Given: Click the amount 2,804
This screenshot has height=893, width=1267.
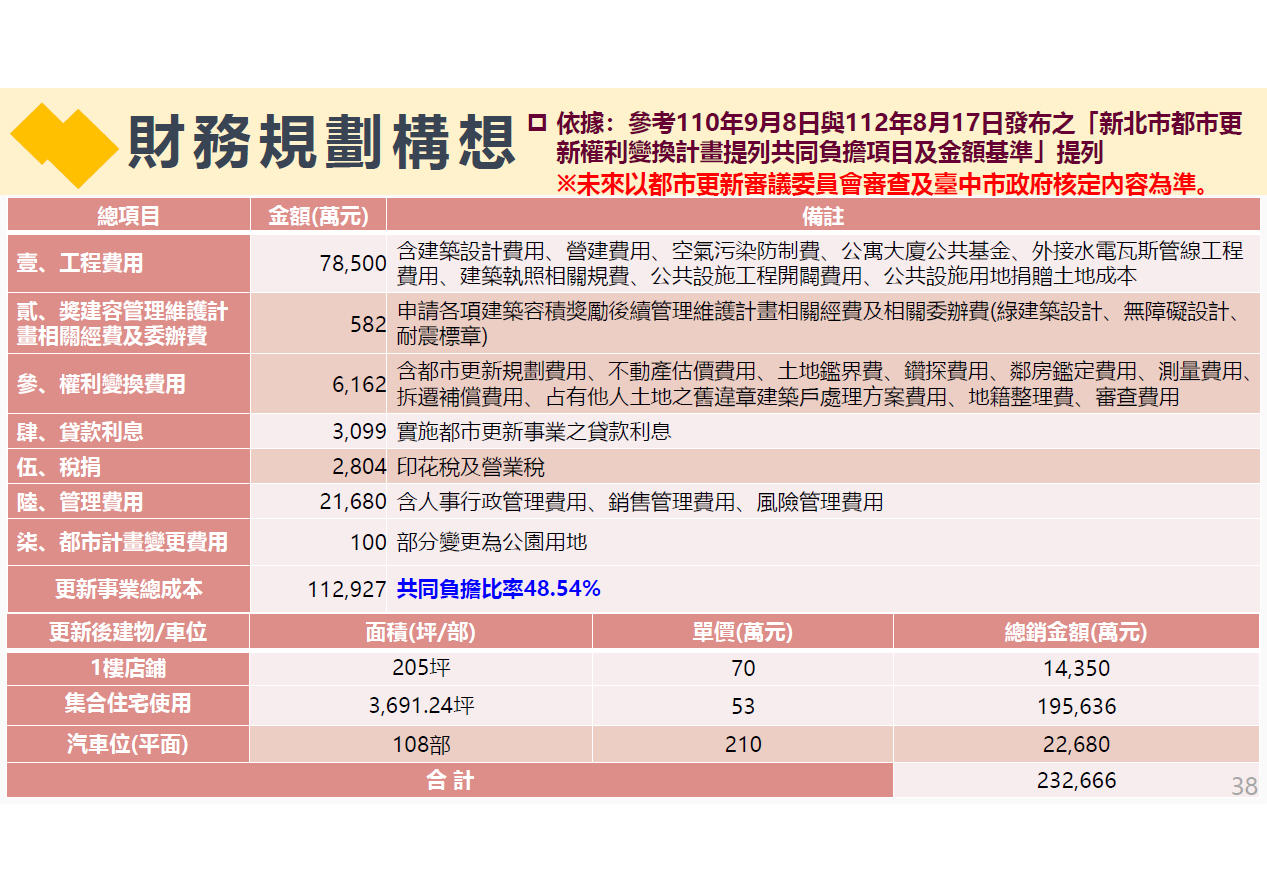Looking at the screenshot, I should (x=359, y=467).
